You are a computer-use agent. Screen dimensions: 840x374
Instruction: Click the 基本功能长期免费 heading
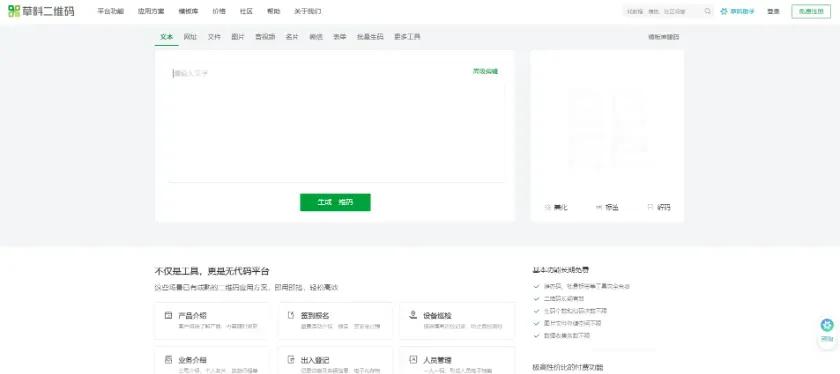(x=561, y=270)
